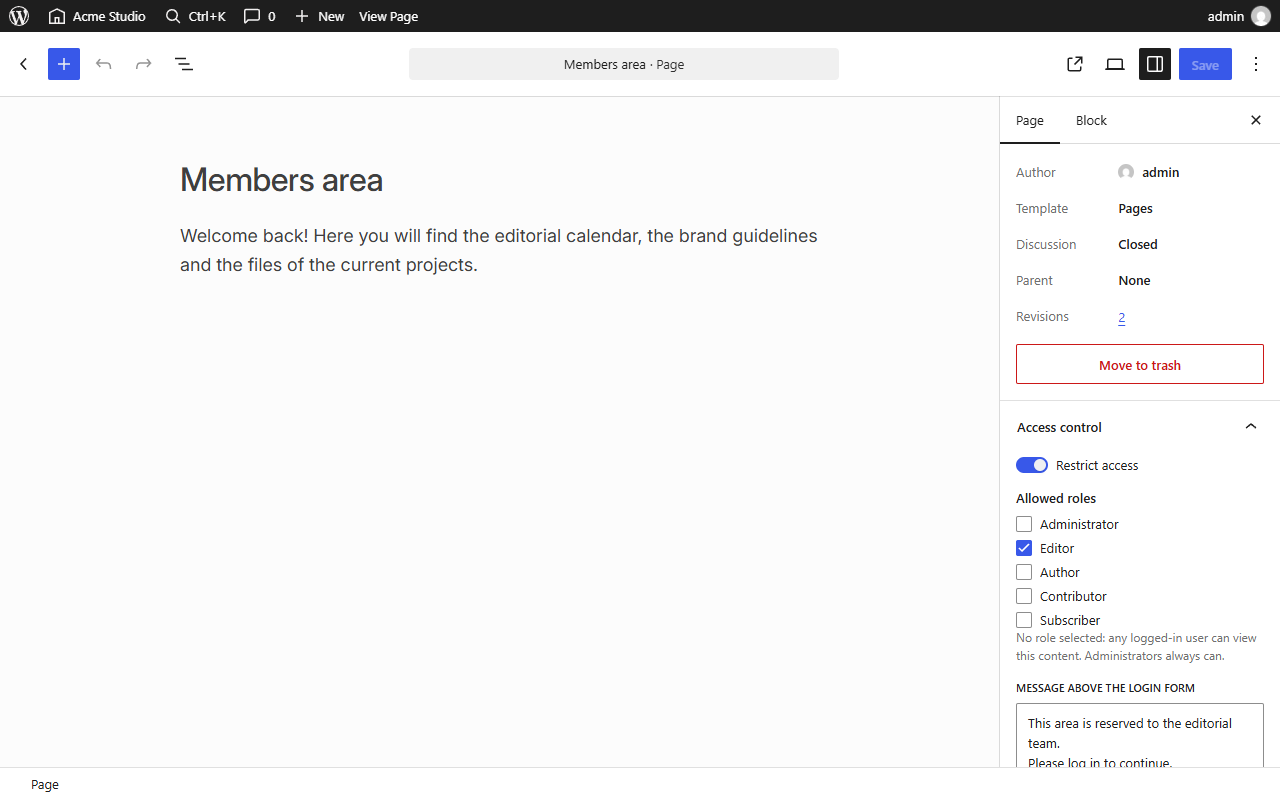
Task: Open the comments bubble showing 0
Action: coord(260,16)
